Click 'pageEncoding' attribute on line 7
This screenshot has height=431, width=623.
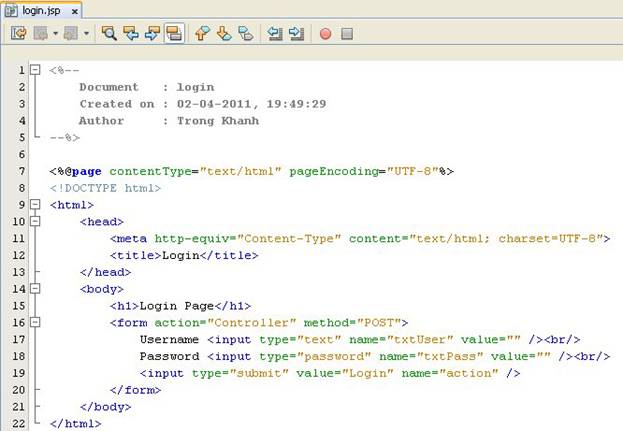pos(333,171)
